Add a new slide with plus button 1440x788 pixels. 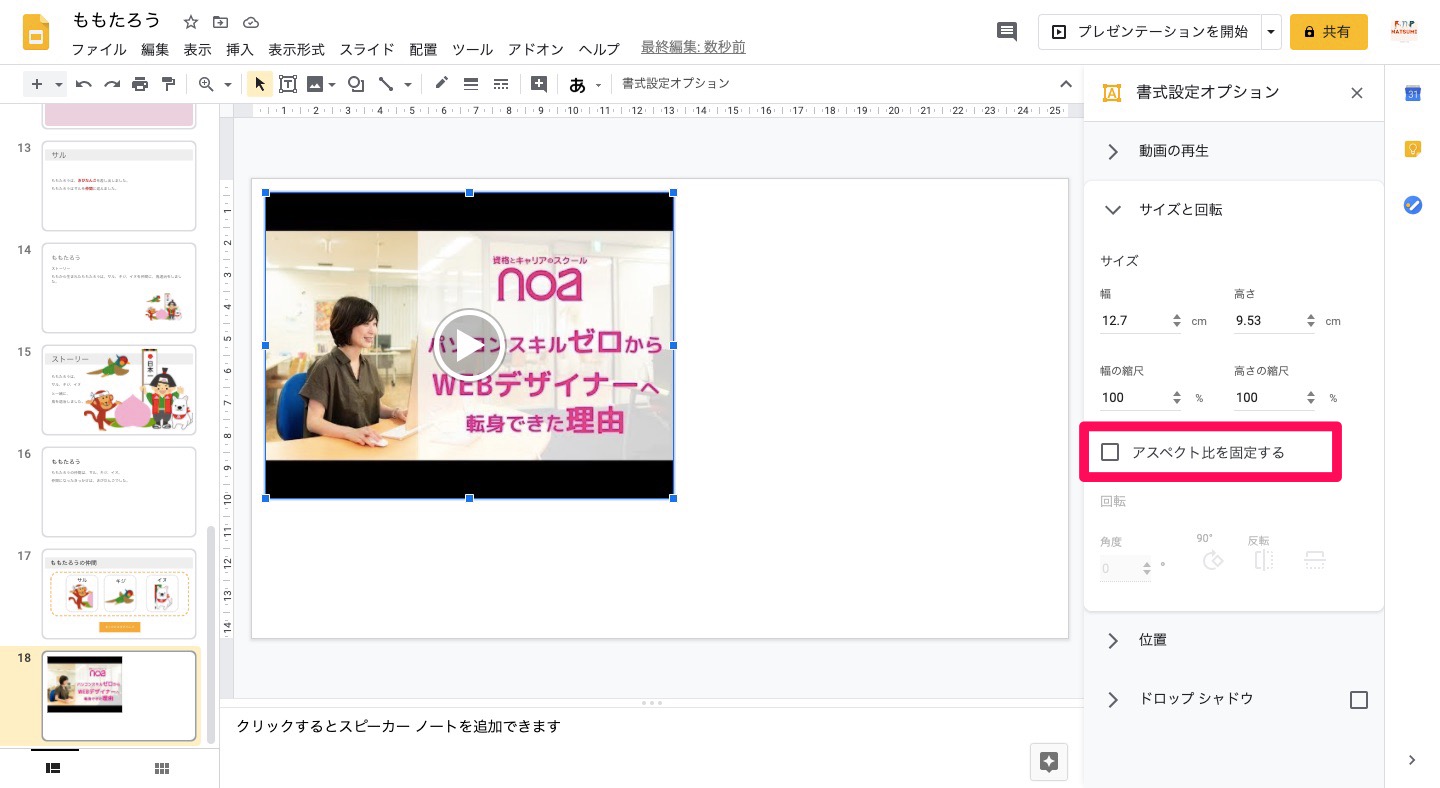[x=37, y=84]
